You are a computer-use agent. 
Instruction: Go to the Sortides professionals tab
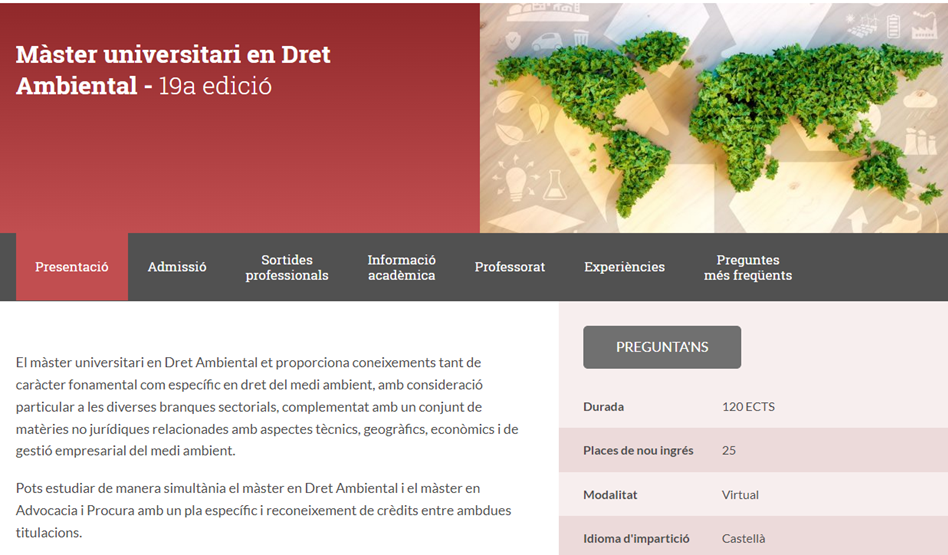(287, 267)
